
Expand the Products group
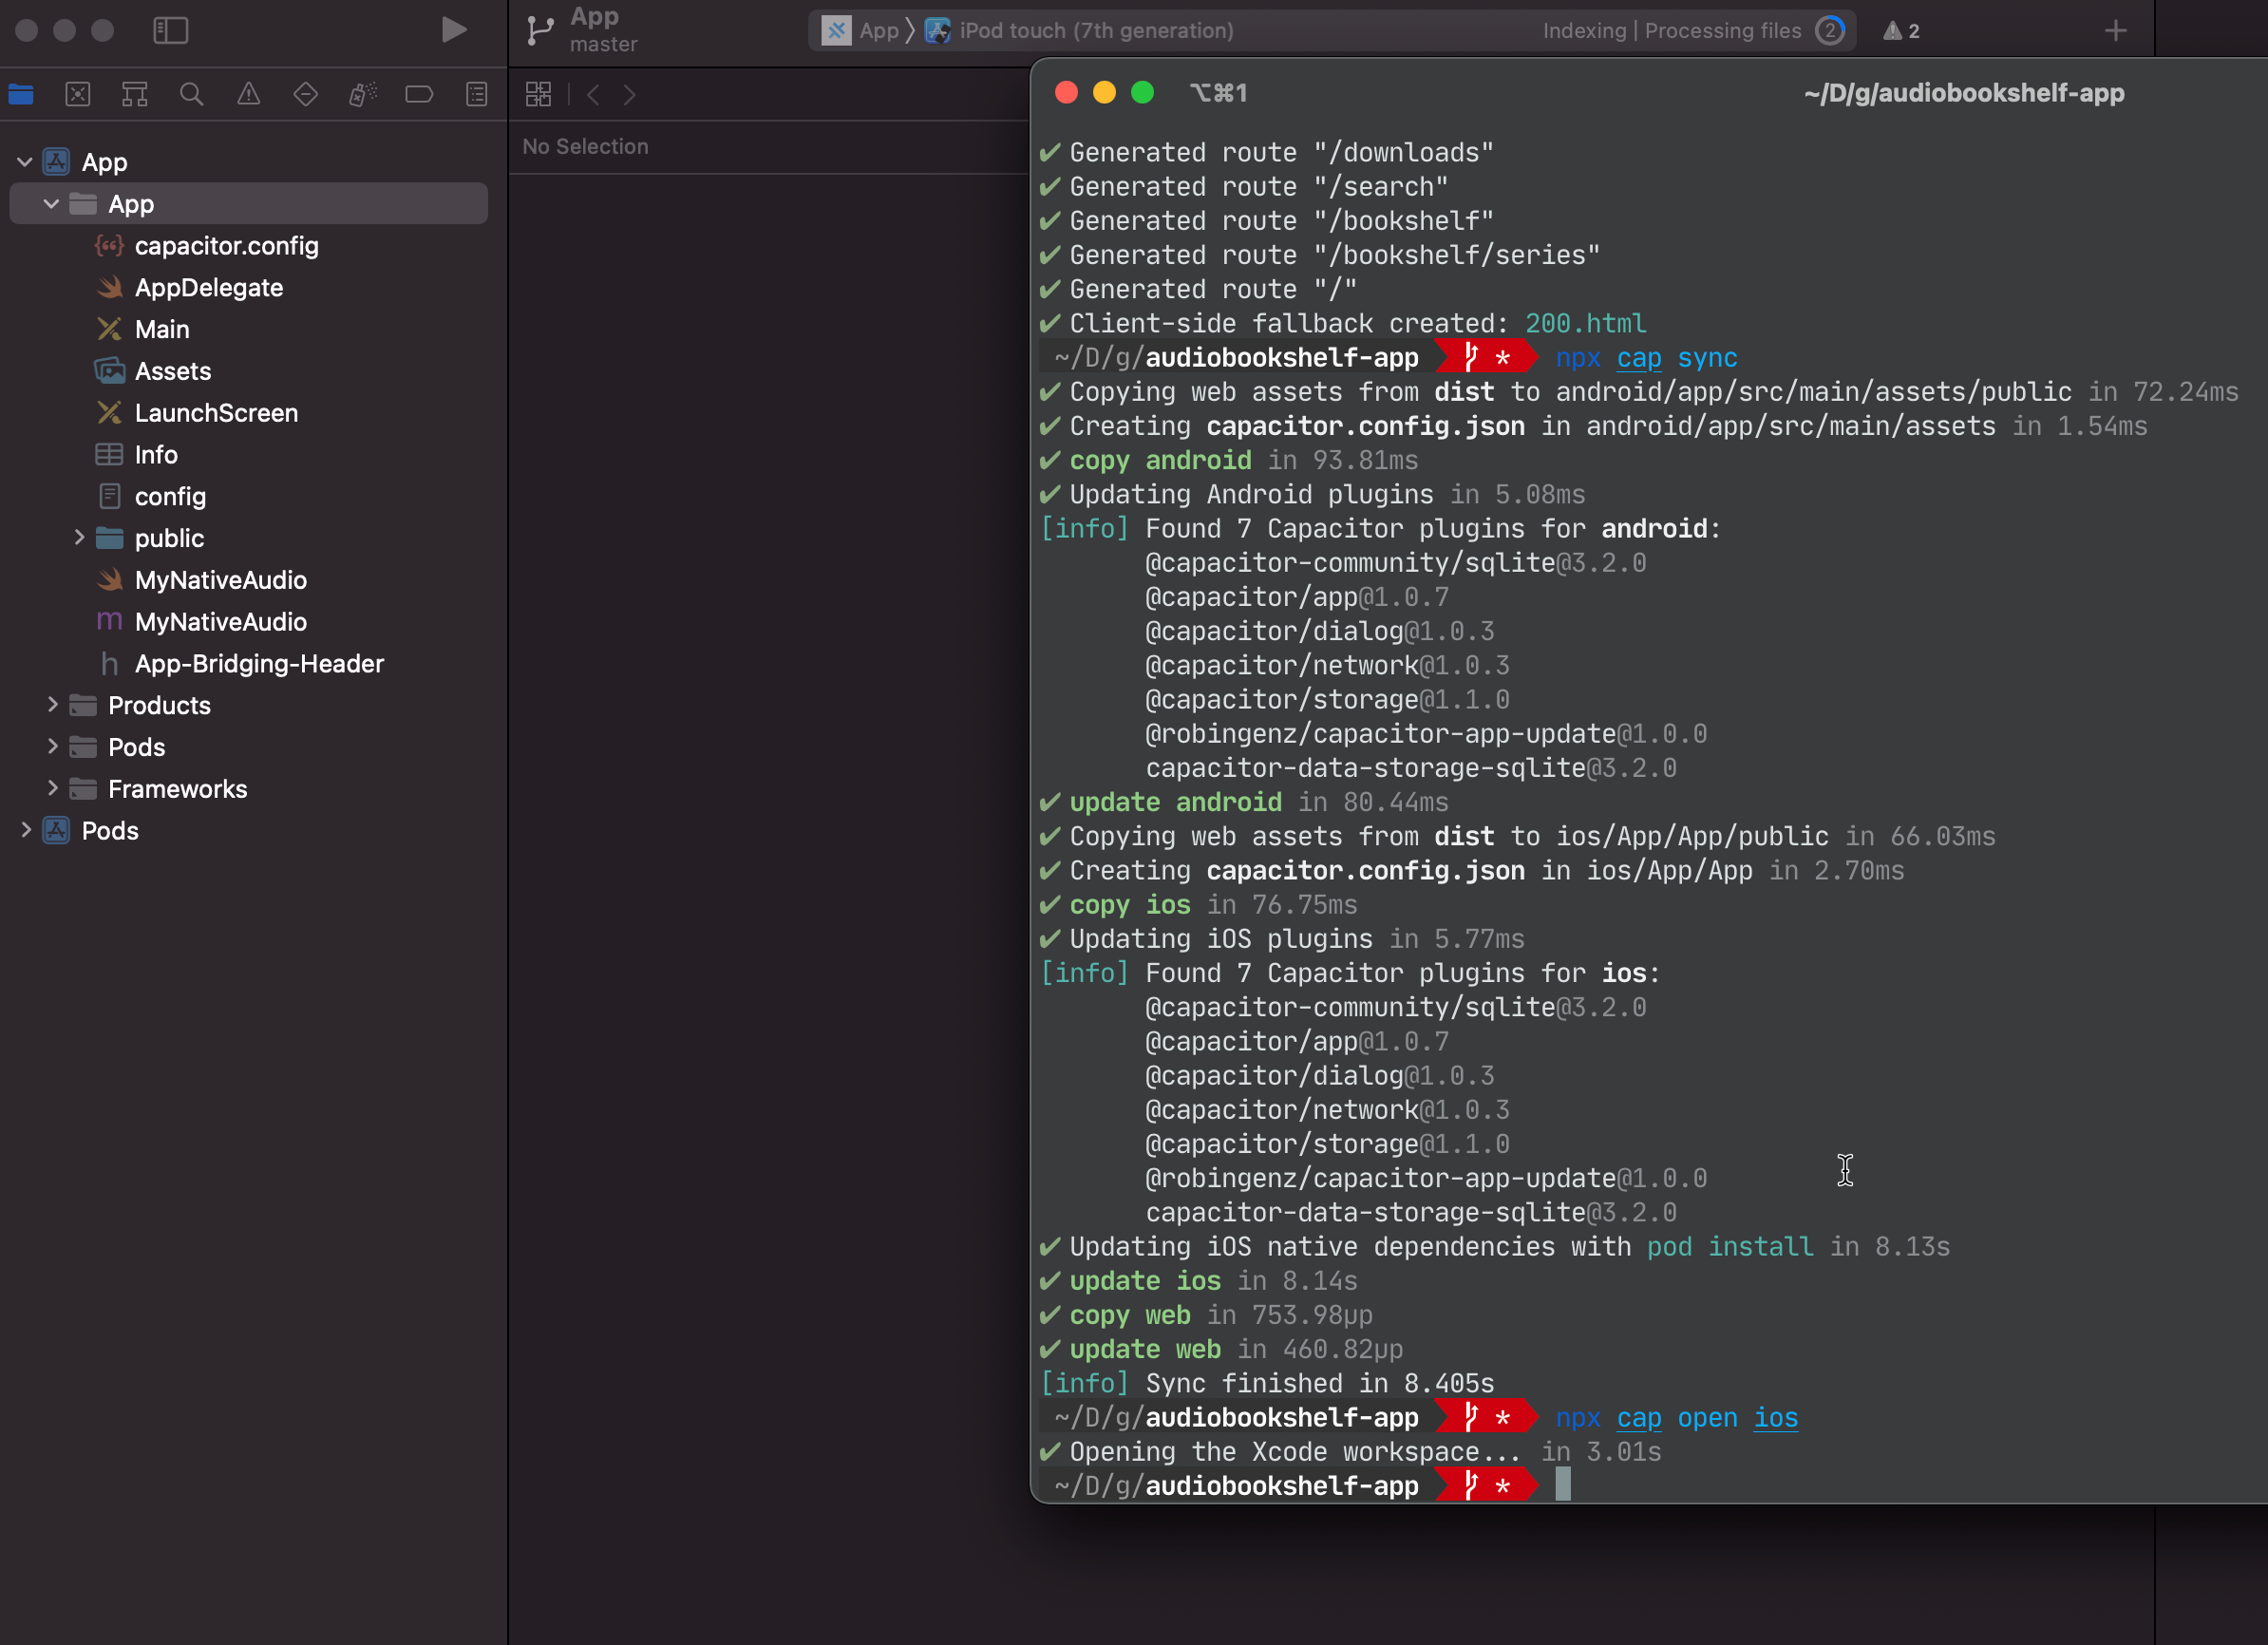pyautogui.click(x=52, y=705)
